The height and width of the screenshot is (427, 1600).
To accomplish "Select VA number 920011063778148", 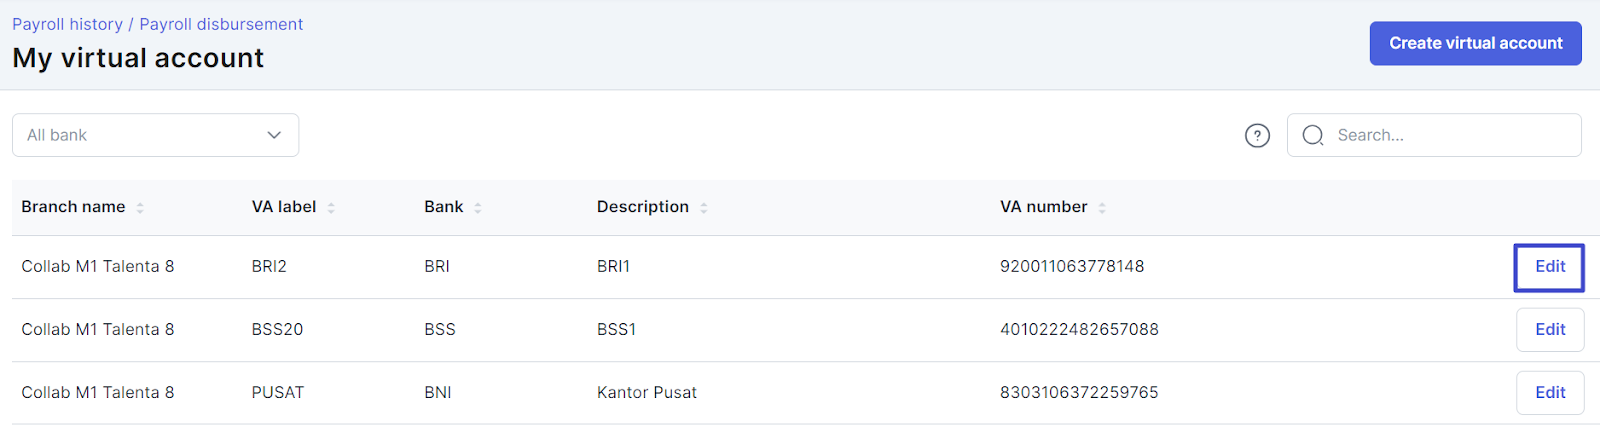I will tap(1072, 266).
